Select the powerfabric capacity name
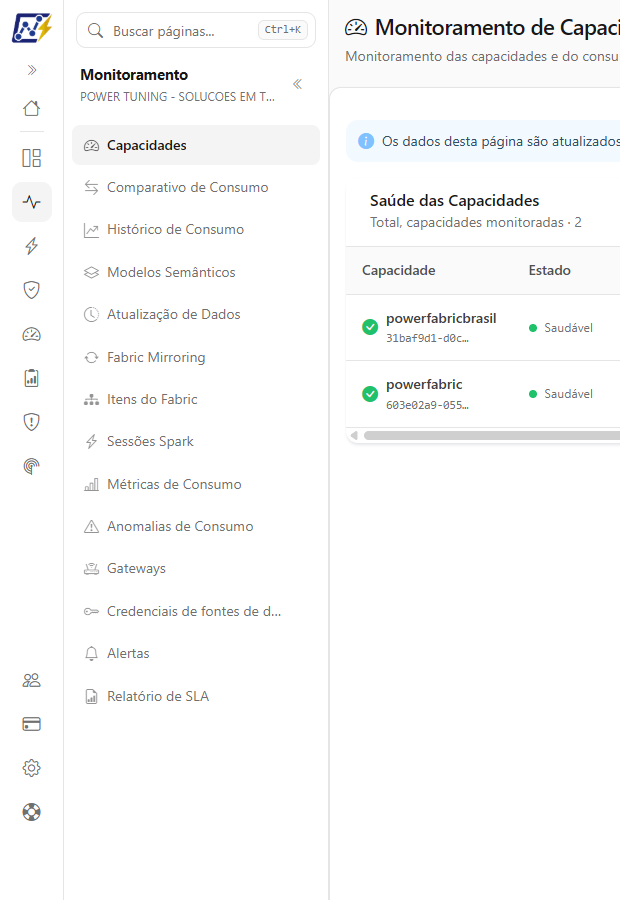 coord(424,385)
